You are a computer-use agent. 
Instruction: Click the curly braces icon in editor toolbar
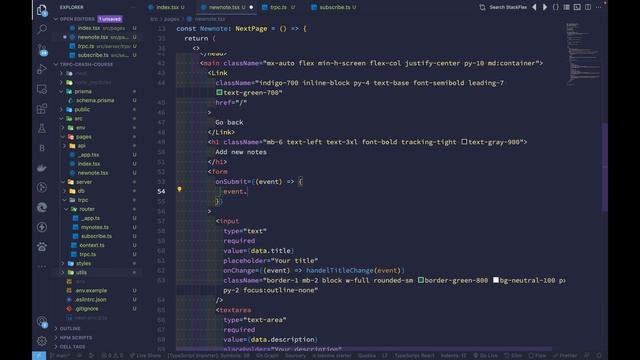[556, 7]
